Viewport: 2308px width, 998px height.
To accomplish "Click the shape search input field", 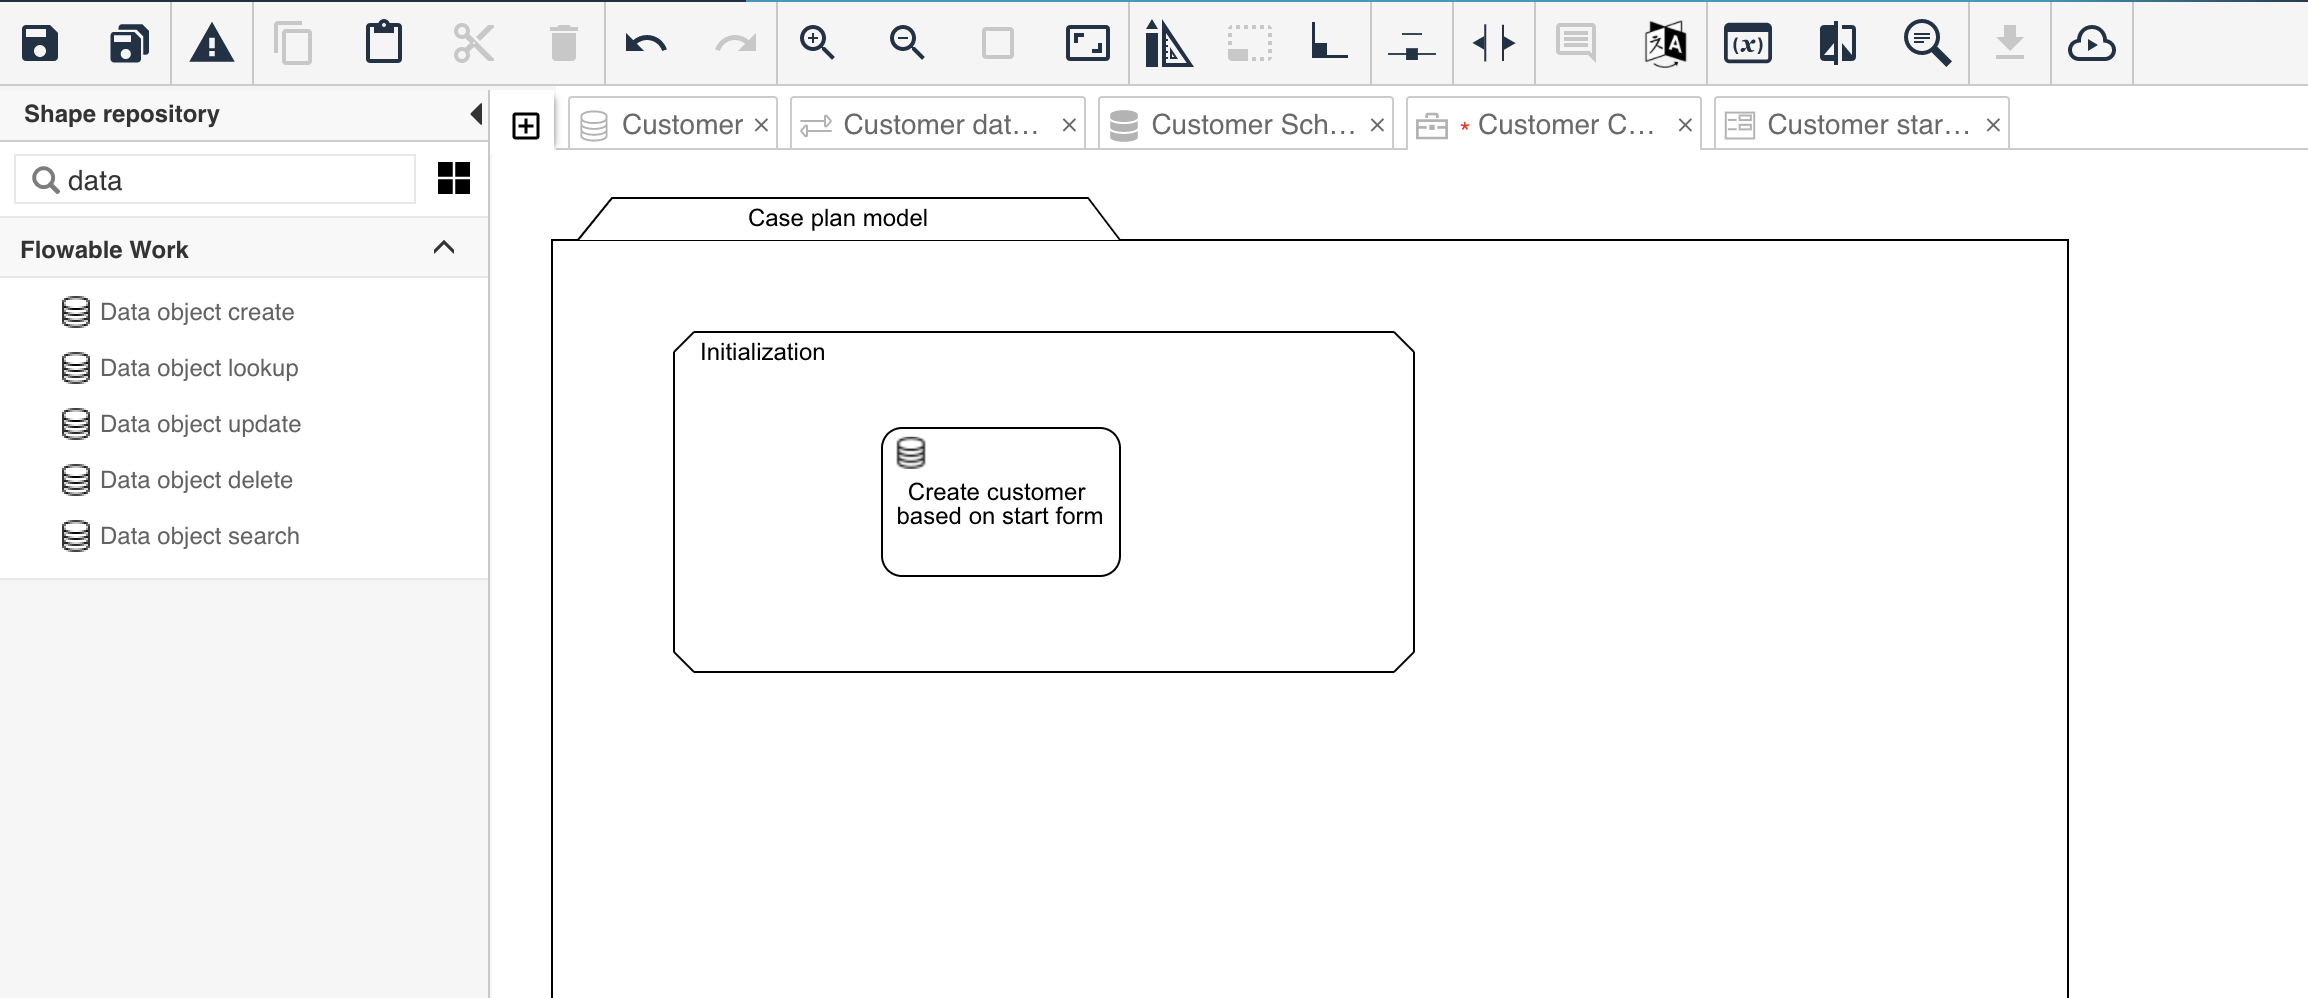I will coord(213,179).
